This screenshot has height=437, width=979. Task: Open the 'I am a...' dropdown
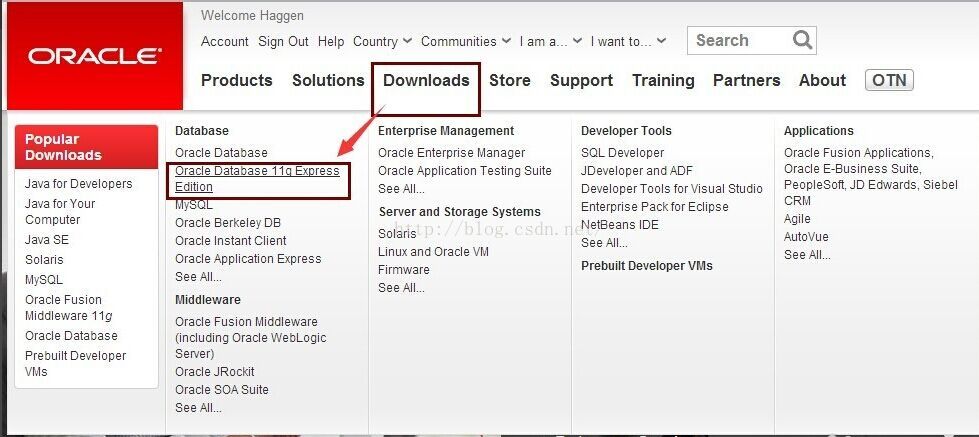click(551, 41)
